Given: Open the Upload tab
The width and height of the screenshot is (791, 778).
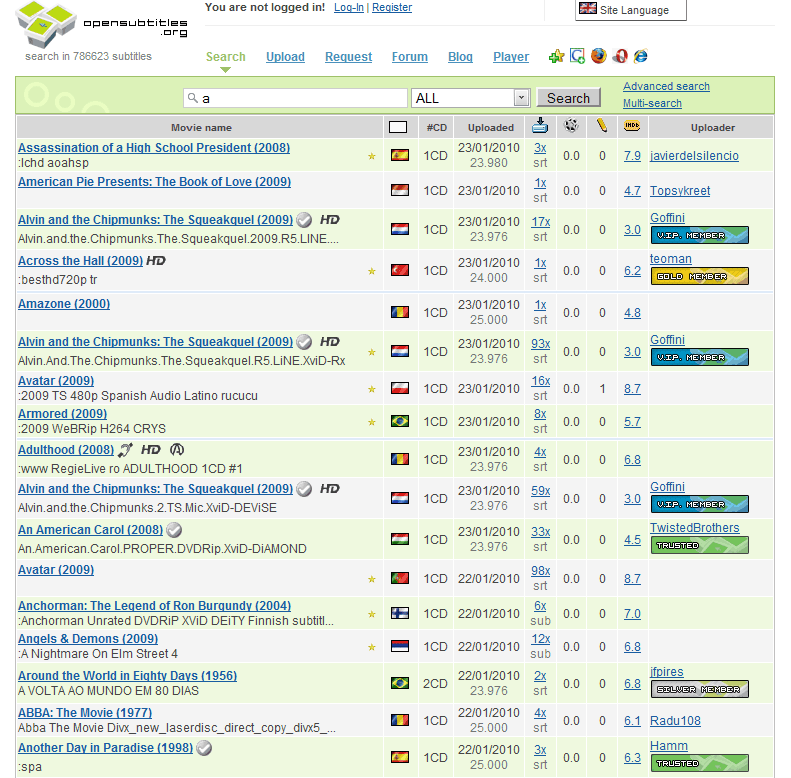Looking at the screenshot, I should coord(285,57).
